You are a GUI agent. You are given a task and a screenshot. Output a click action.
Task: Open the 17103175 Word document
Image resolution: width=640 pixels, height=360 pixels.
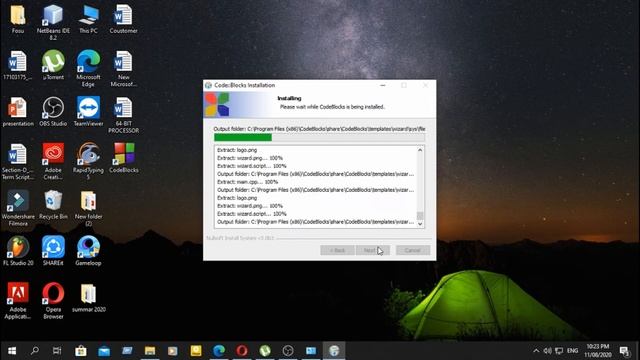coord(17,65)
